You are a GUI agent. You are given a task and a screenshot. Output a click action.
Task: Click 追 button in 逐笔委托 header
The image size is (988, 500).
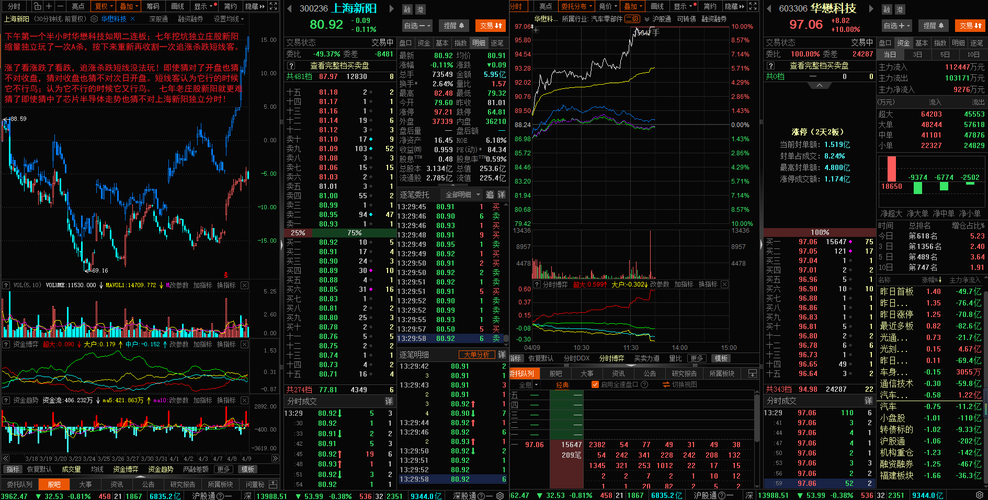tap(490, 195)
